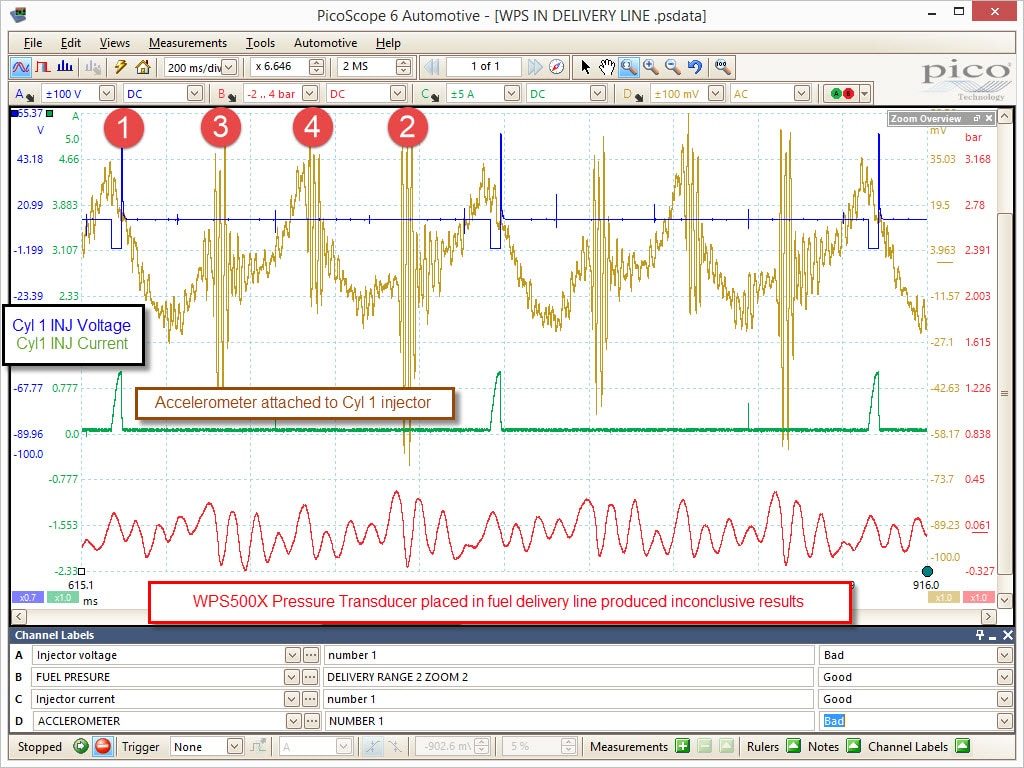The width and height of the screenshot is (1024, 768).
Task: Select the zoom-in magnifier tool
Action: pyautogui.click(x=650, y=67)
